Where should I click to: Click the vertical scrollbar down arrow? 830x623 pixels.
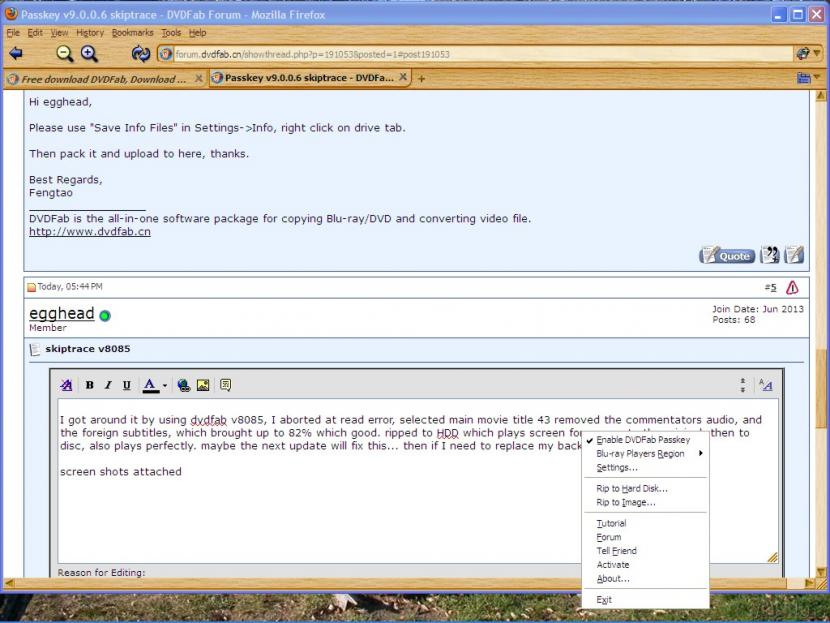pos(821,572)
